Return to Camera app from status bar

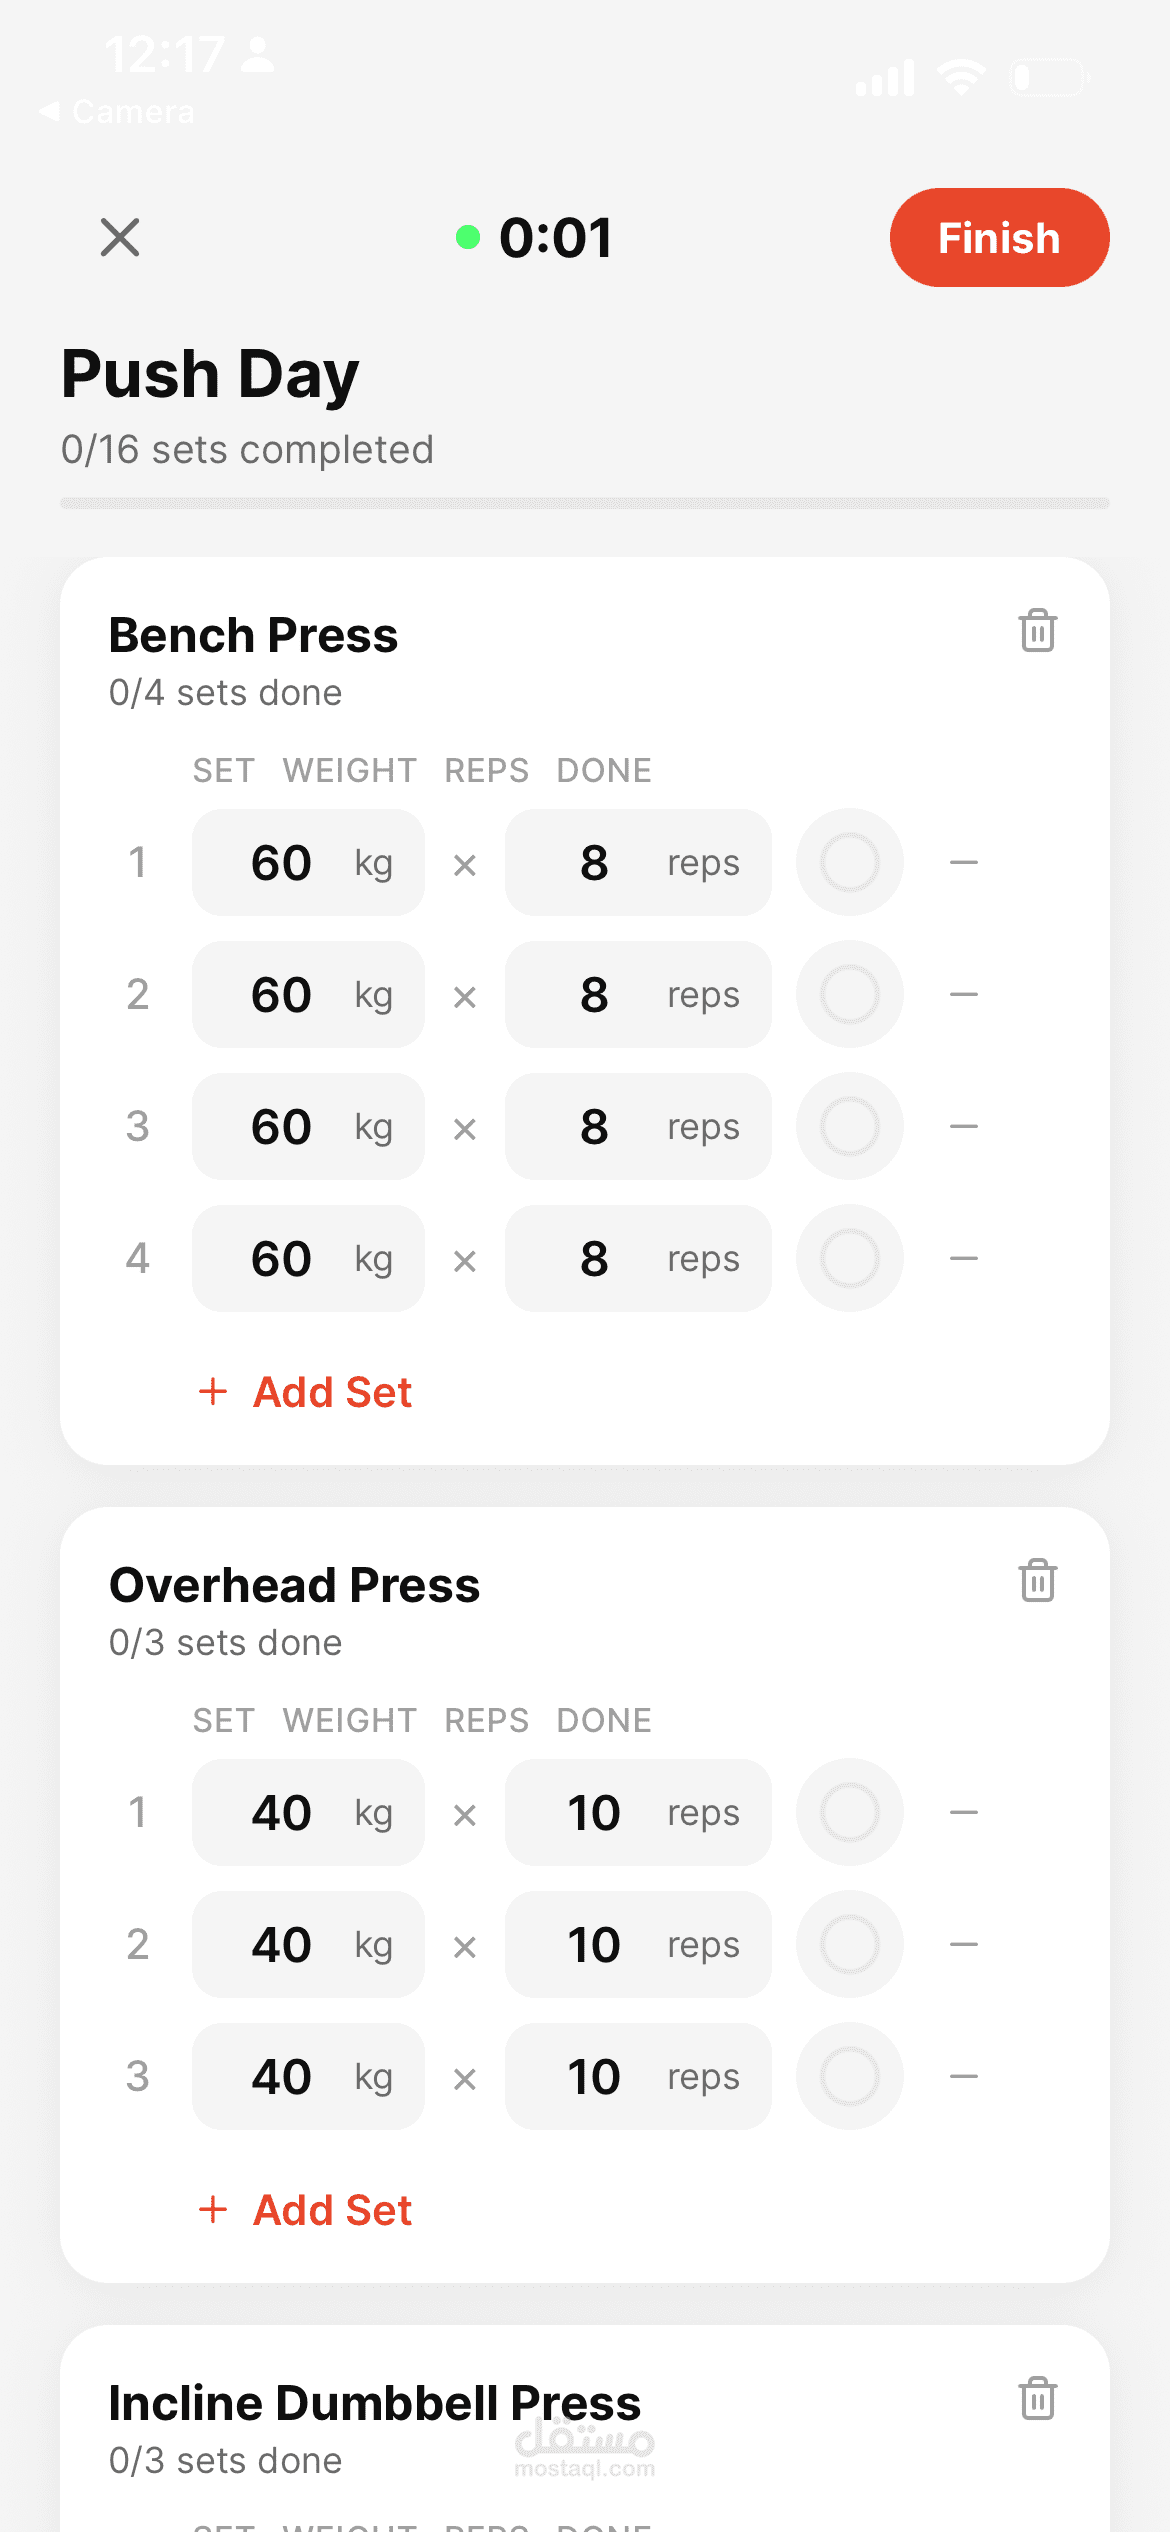tap(118, 111)
